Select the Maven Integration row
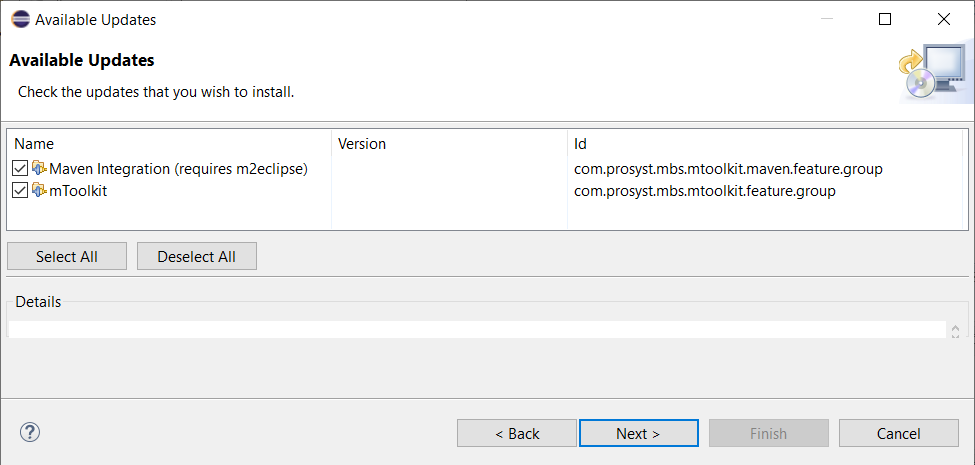 (178, 168)
